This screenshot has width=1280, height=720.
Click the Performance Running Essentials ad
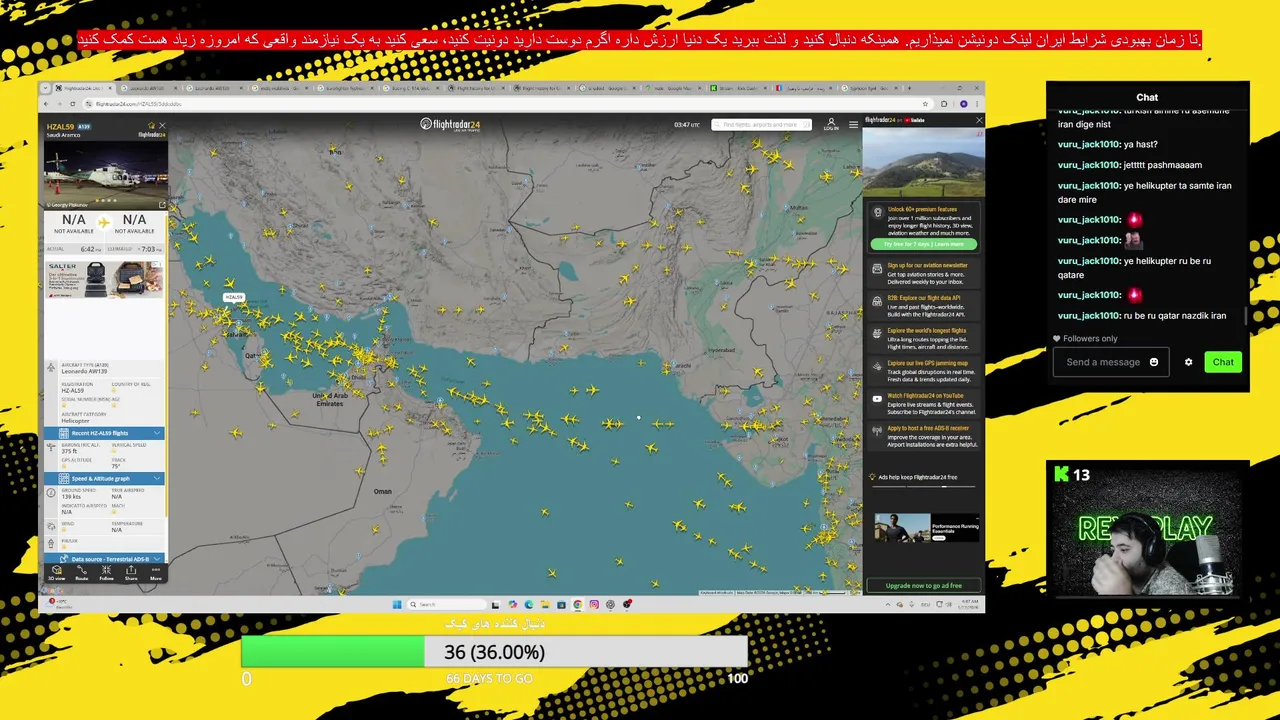[926, 527]
